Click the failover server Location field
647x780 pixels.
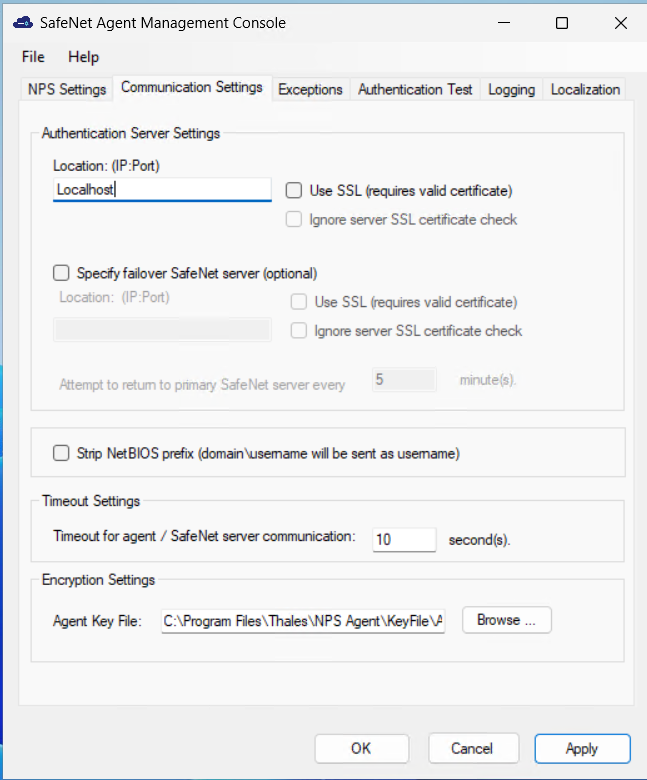162,329
